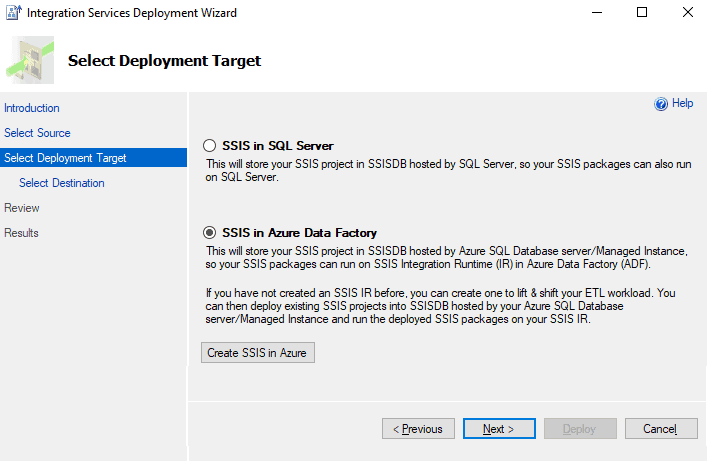Viewport: 707px width, 461px height.
Task: Click the Review step in sidebar
Action: (x=22, y=208)
